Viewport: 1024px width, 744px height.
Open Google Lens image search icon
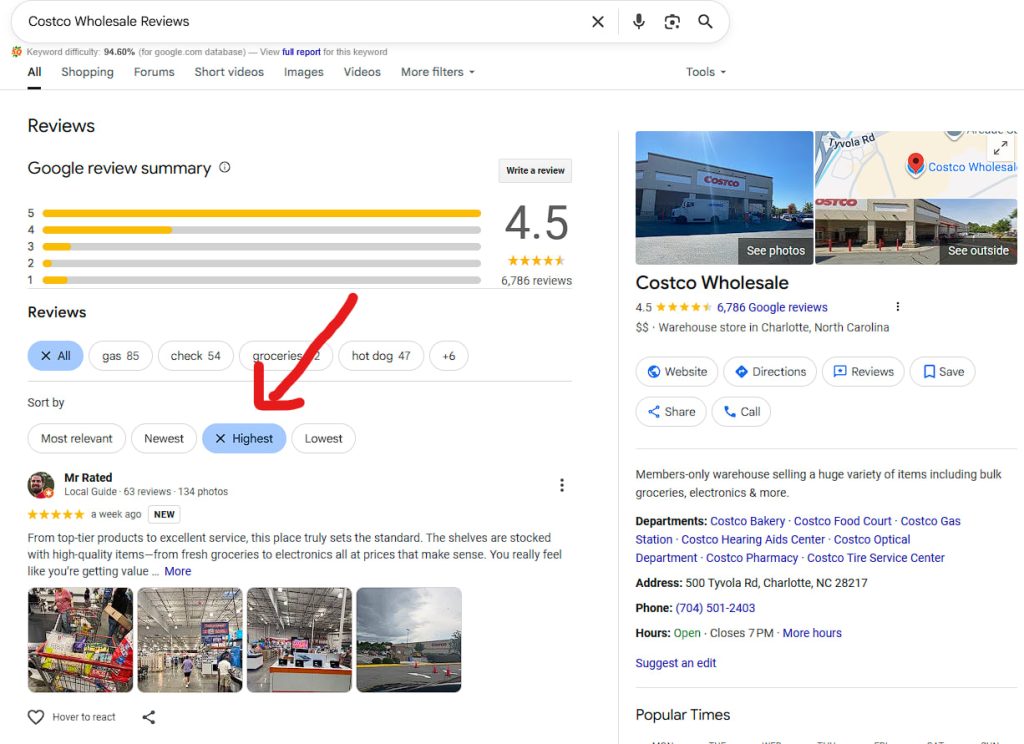(672, 22)
